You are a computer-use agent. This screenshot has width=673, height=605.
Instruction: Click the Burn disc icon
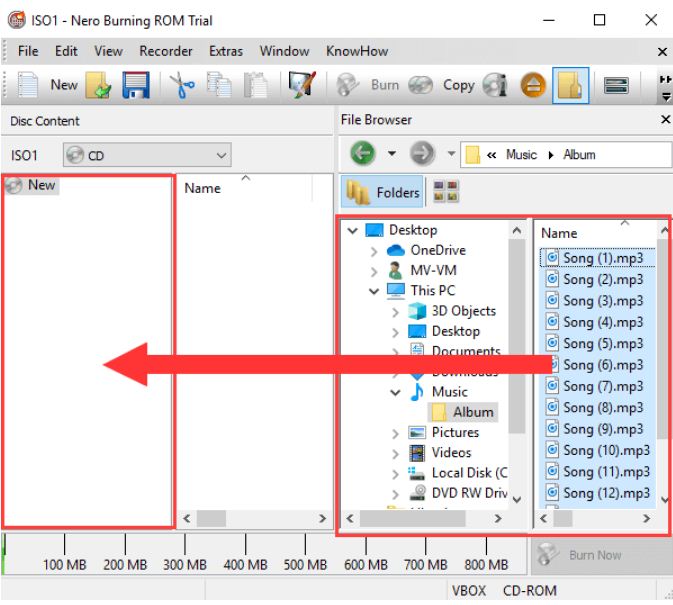tap(347, 85)
